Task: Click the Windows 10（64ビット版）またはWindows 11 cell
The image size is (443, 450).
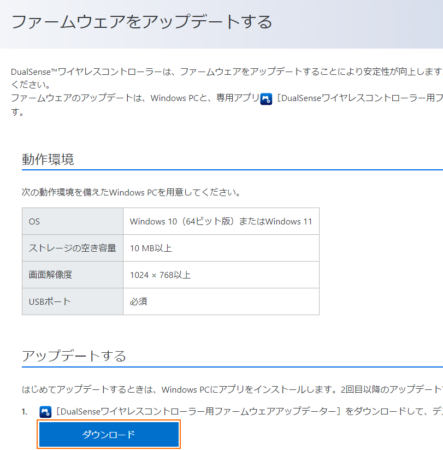Action: coord(221,221)
